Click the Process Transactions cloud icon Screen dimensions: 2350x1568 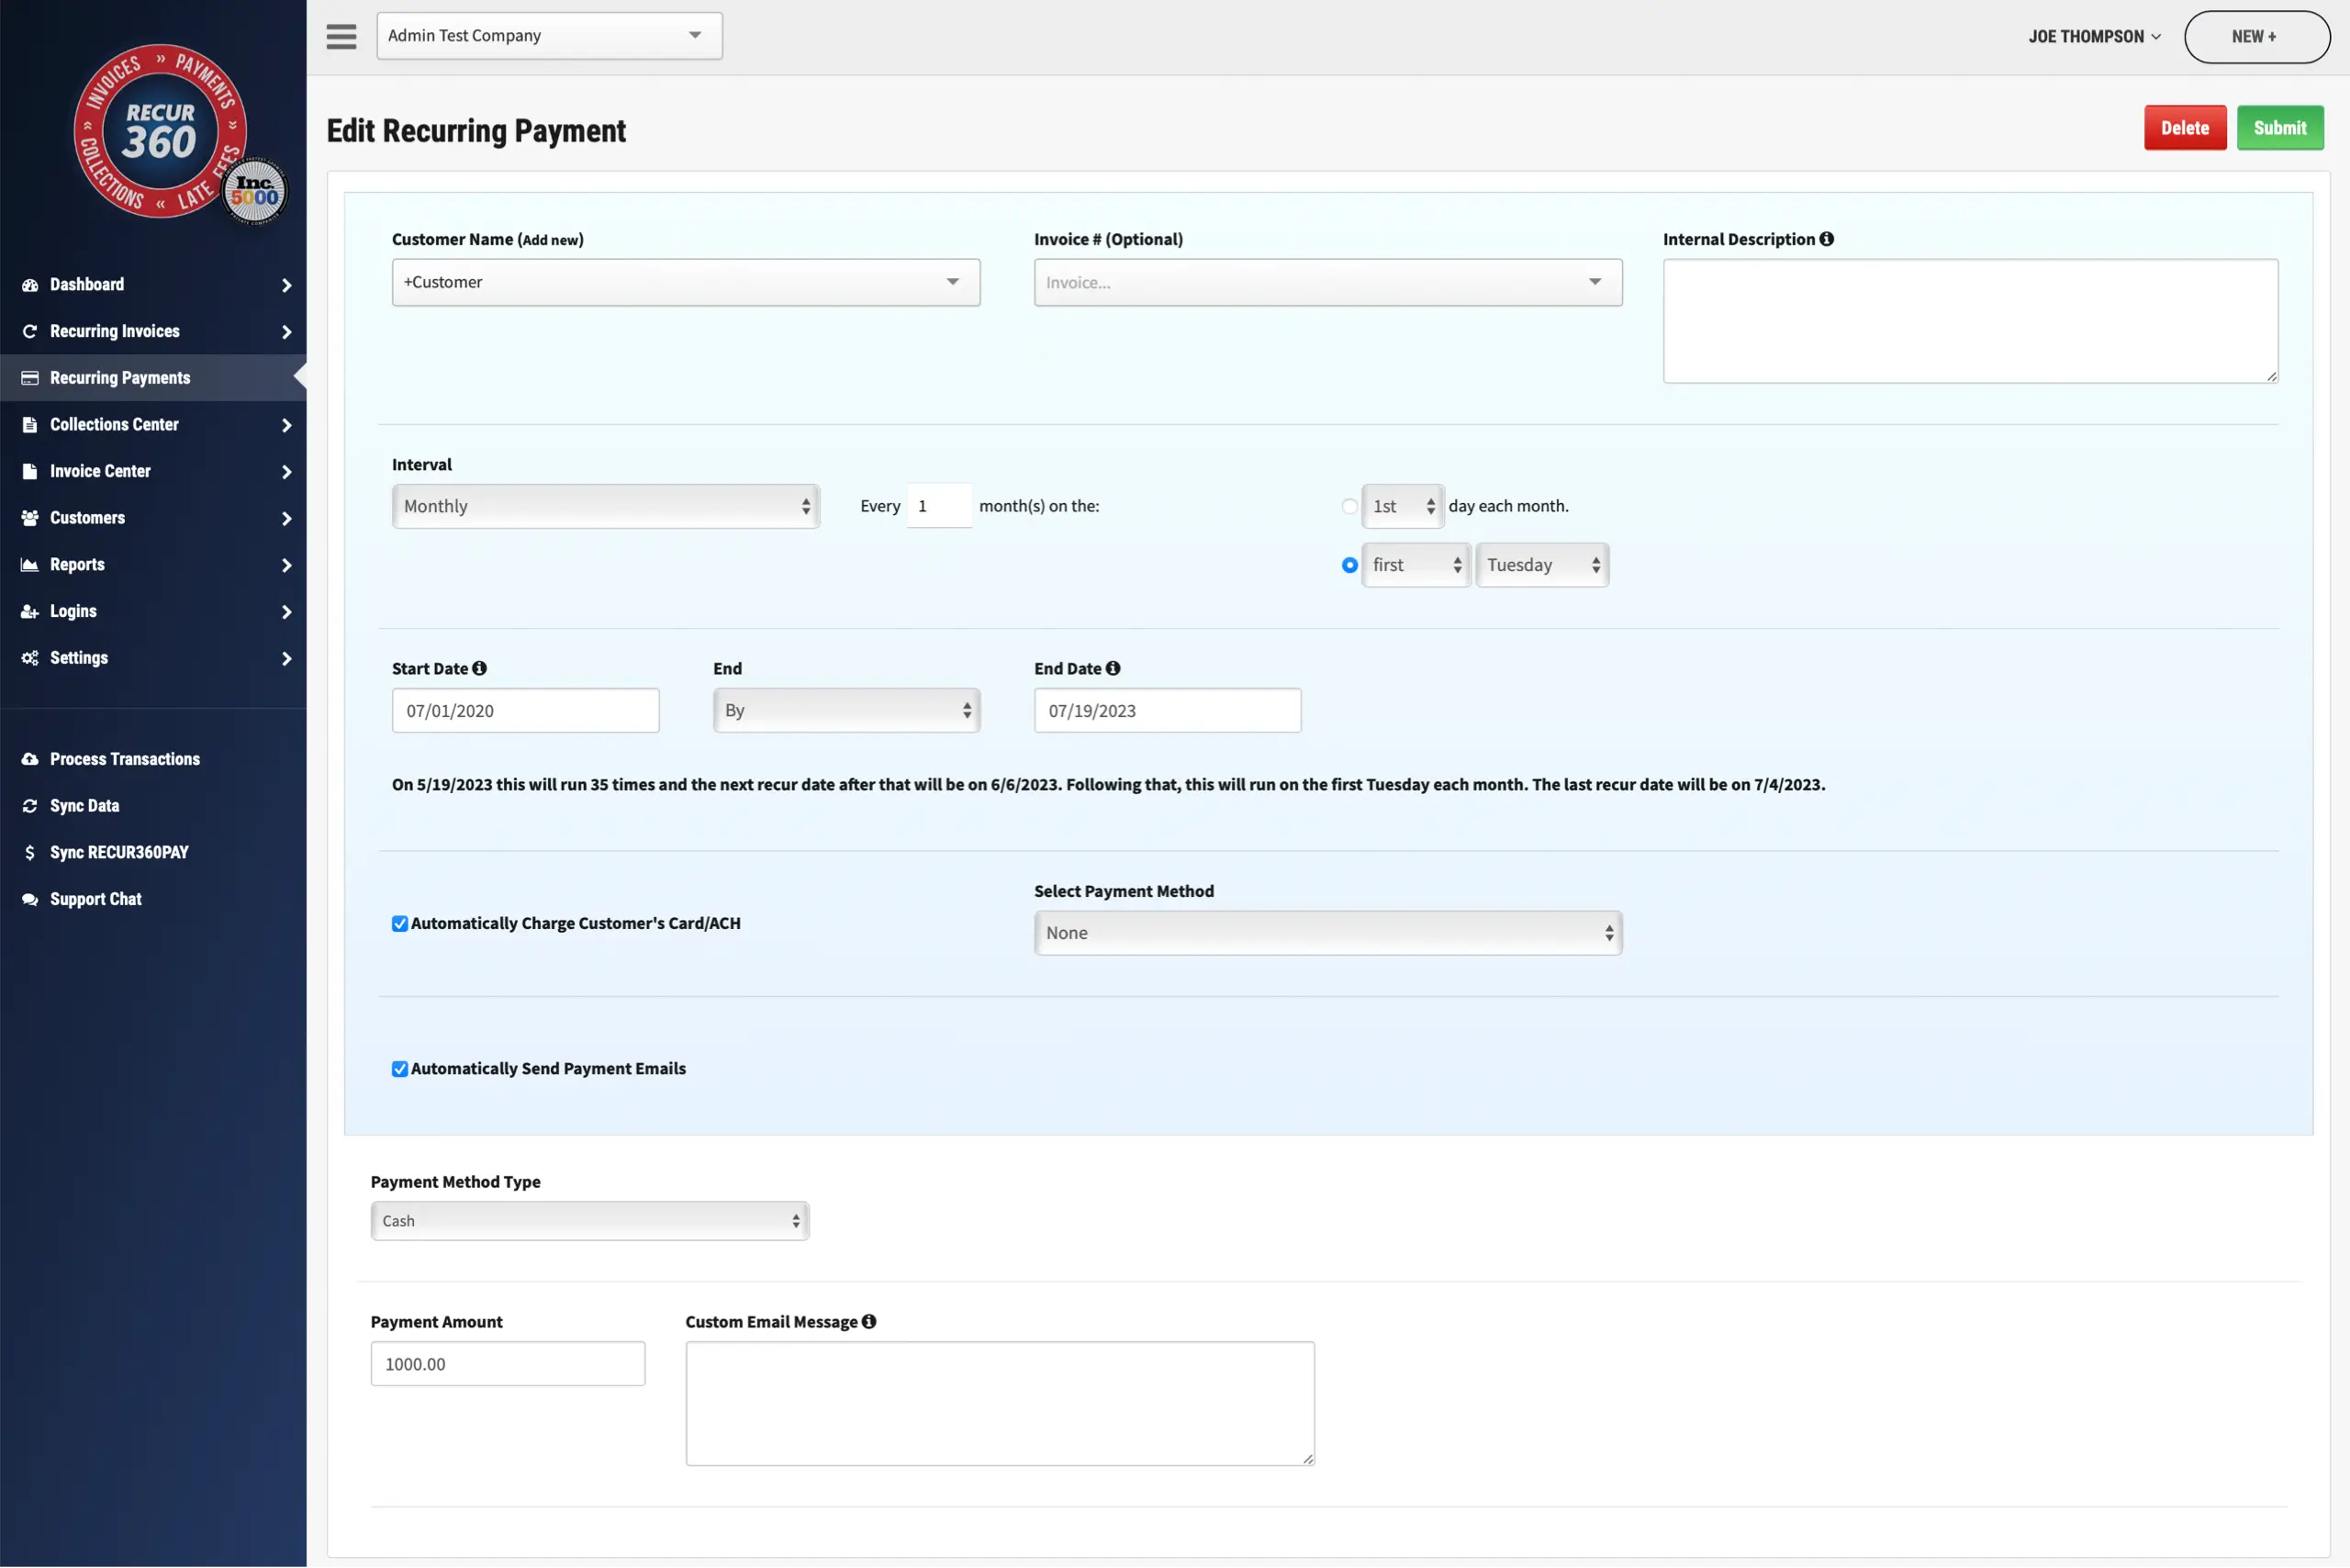(30, 759)
